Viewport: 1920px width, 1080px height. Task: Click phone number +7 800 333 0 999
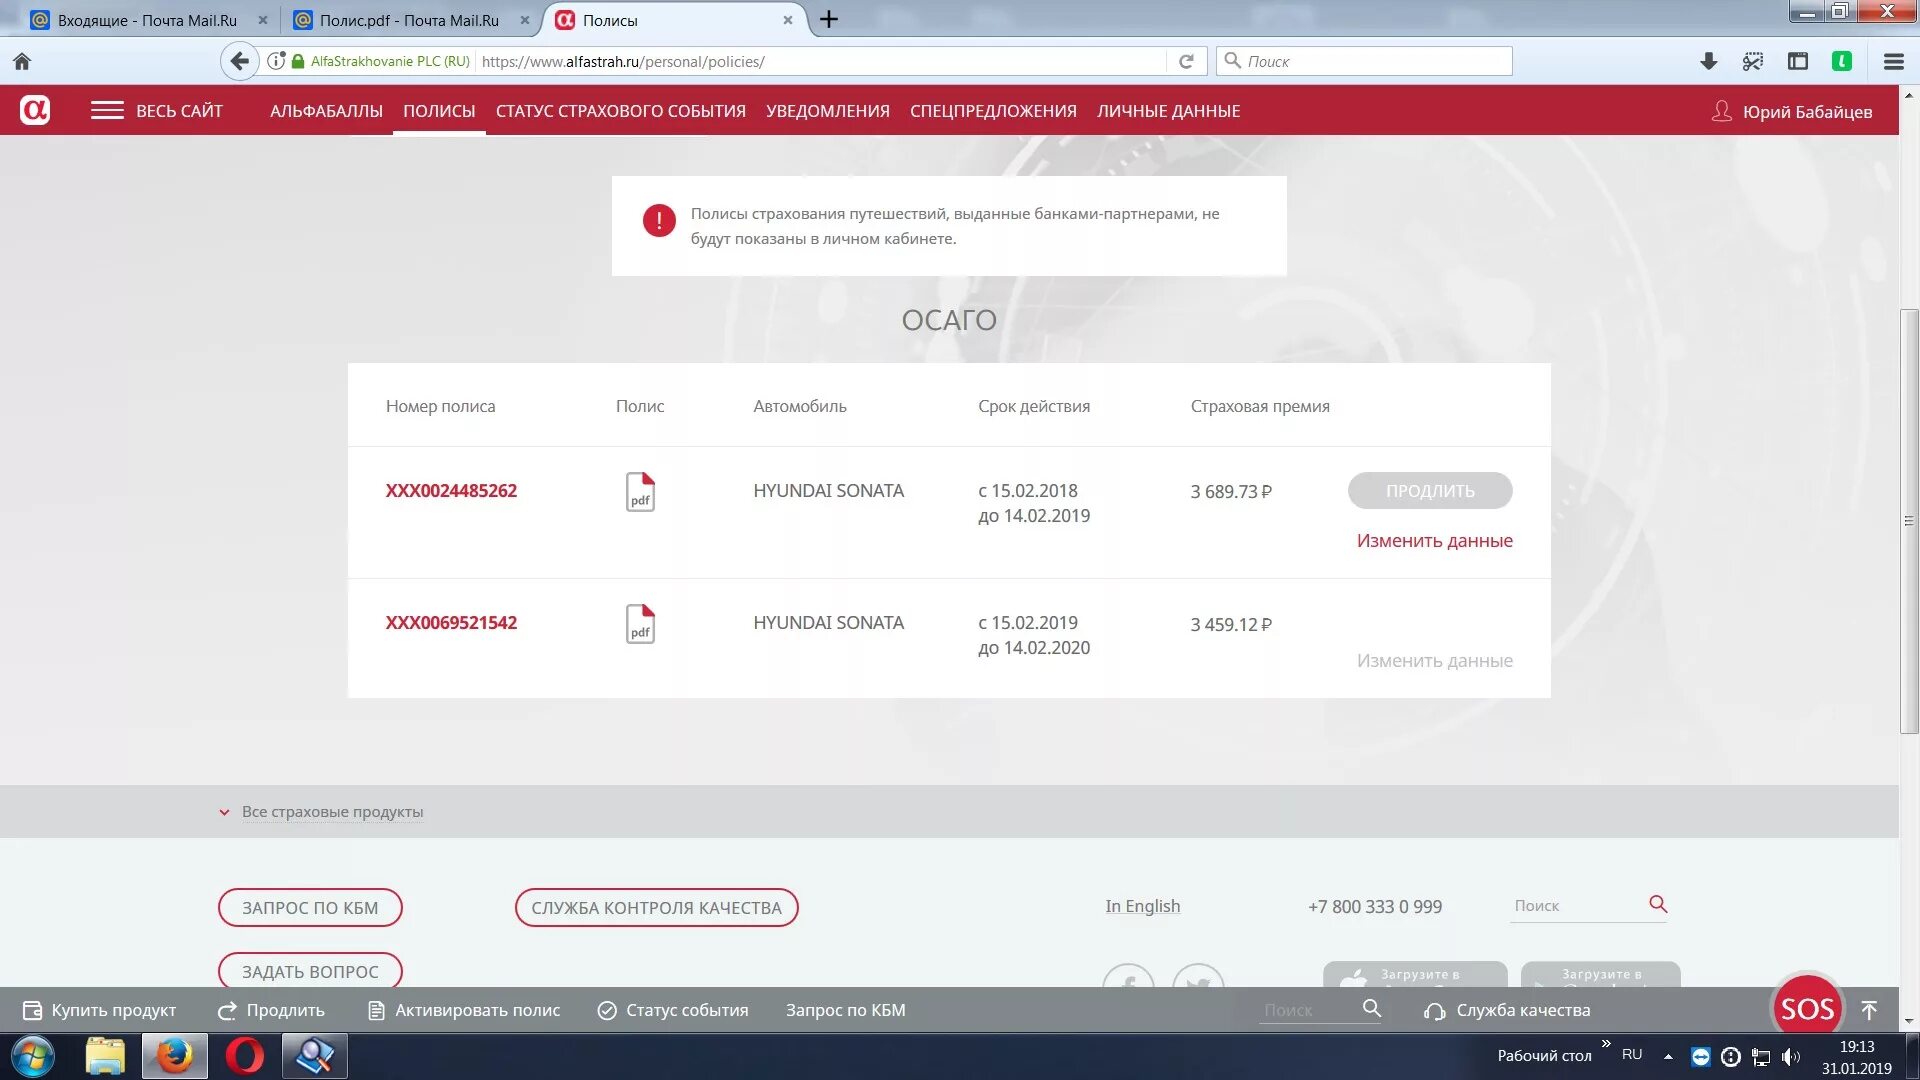(1374, 907)
